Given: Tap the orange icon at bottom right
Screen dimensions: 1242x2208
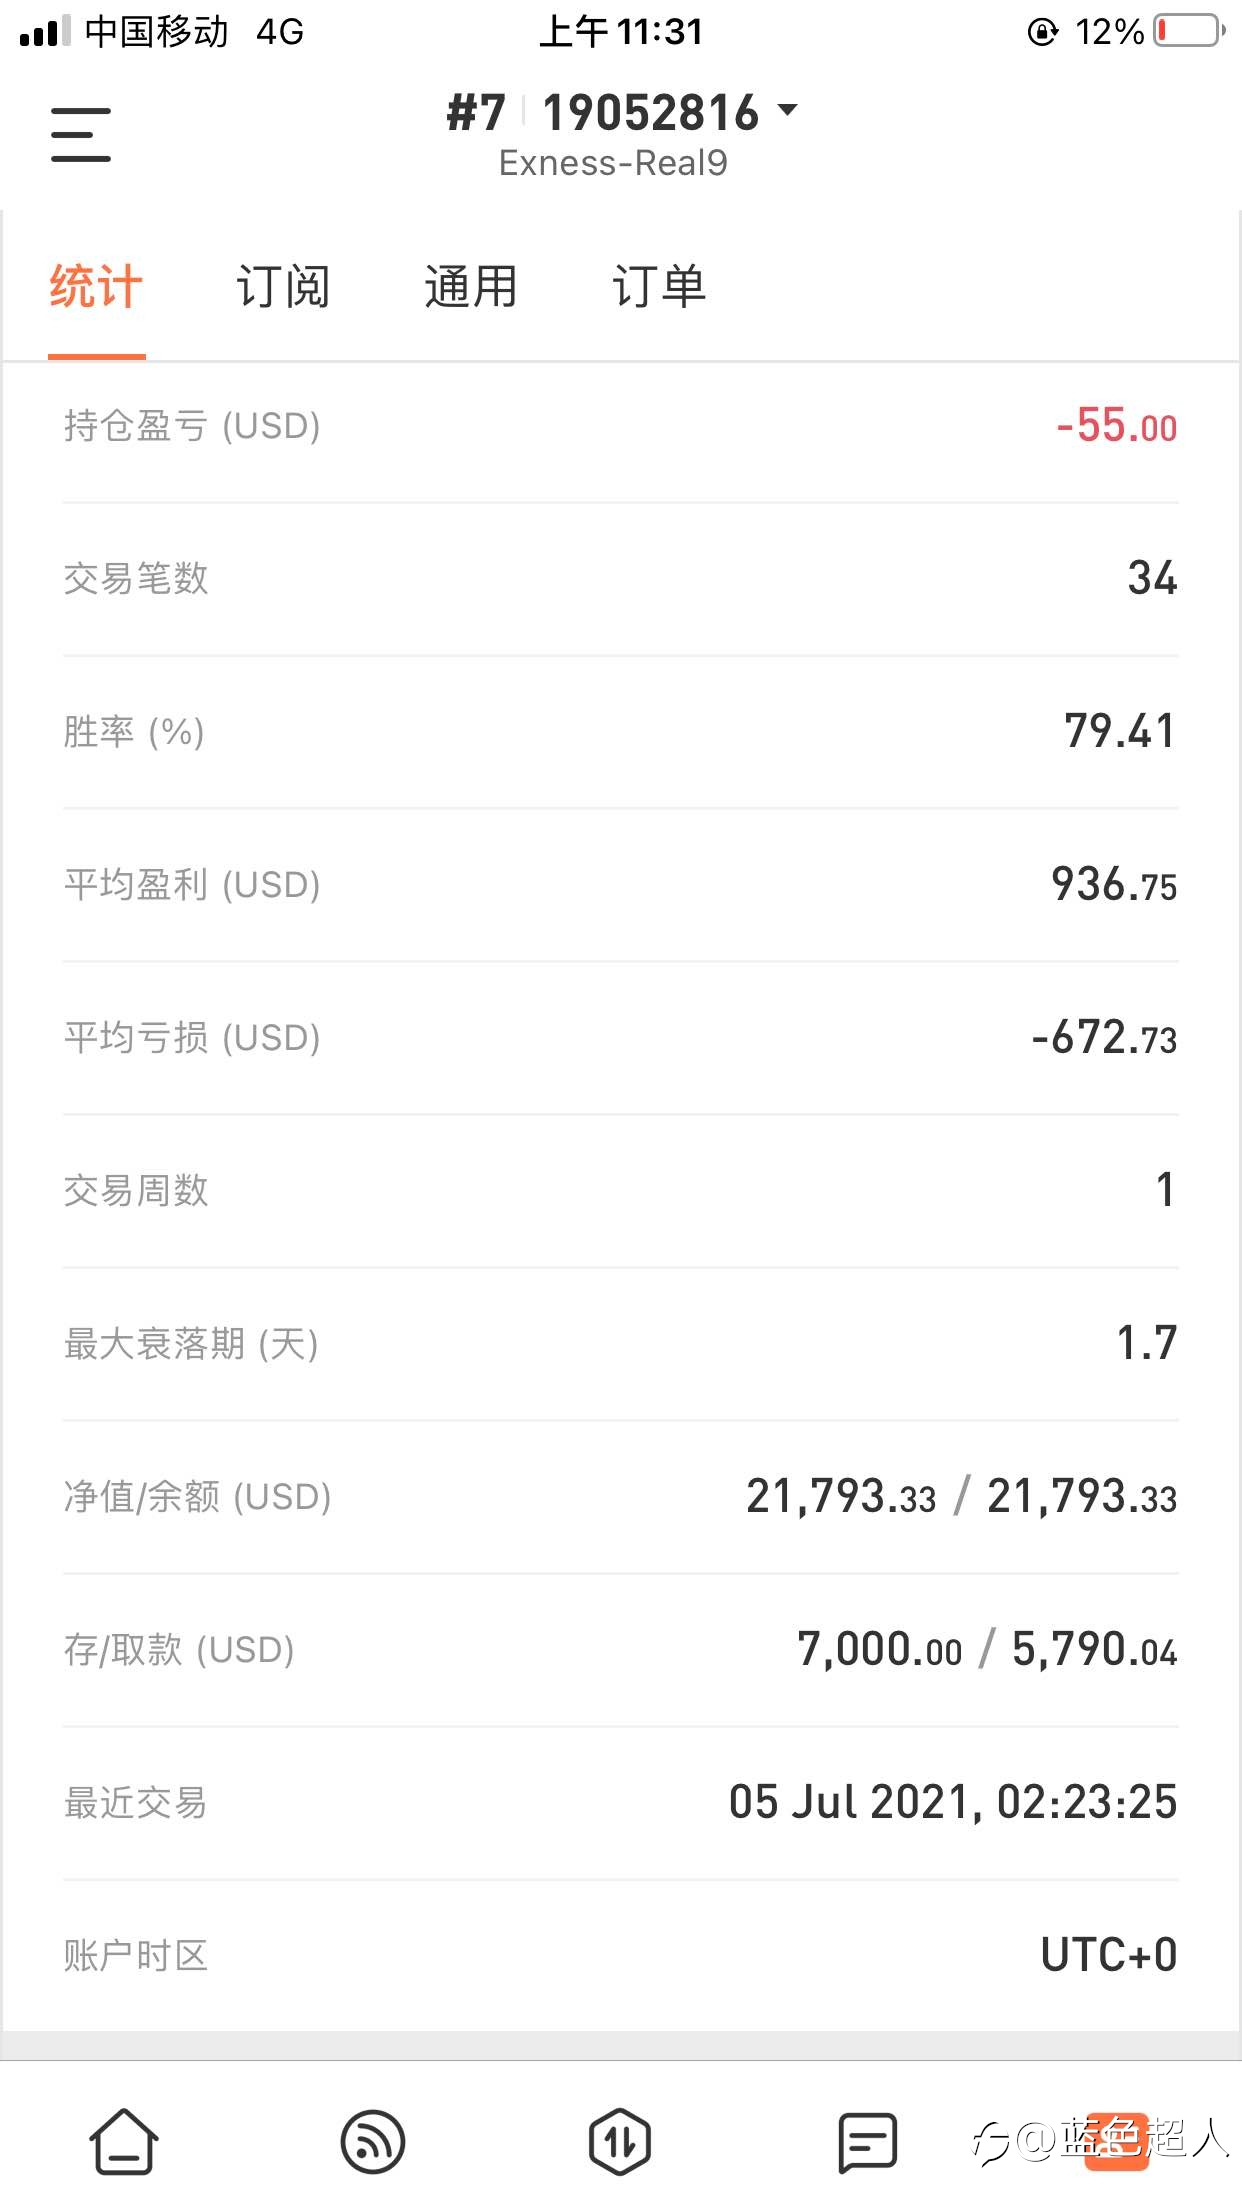Looking at the screenshot, I should click(x=1116, y=2142).
